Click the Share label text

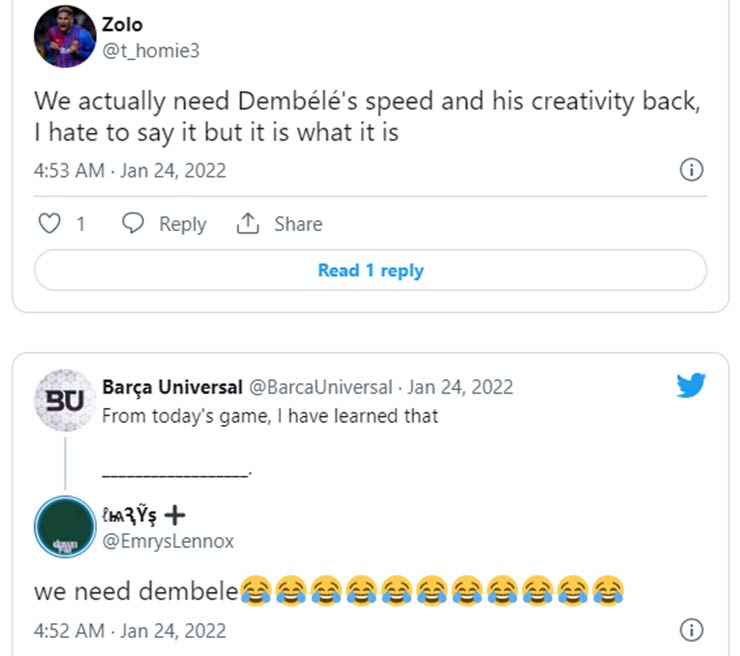(298, 224)
